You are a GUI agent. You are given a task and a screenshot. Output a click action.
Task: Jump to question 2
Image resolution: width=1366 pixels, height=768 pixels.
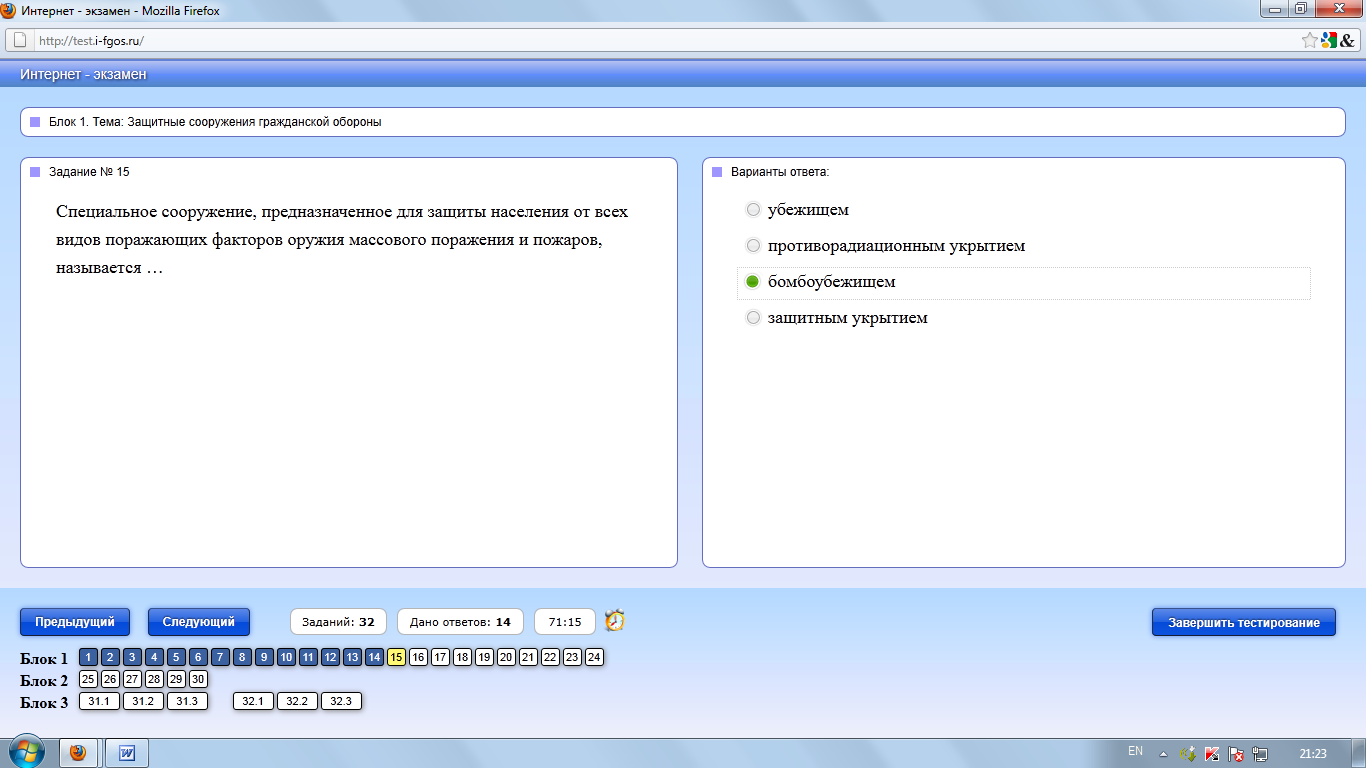pos(110,657)
